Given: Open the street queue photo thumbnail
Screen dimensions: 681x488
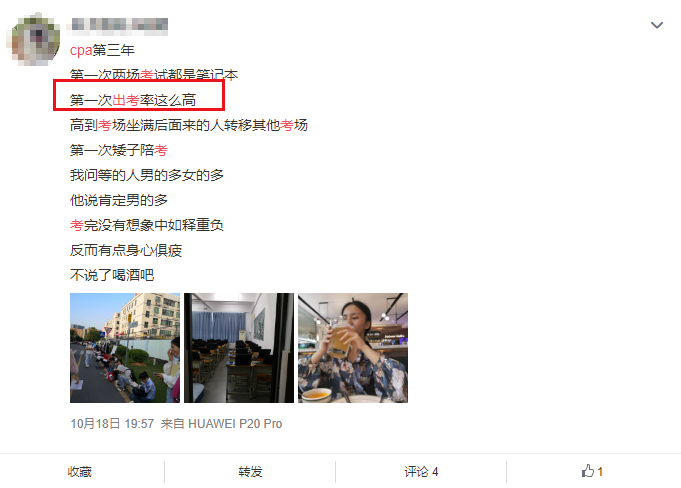Looking at the screenshot, I should click(x=125, y=348).
